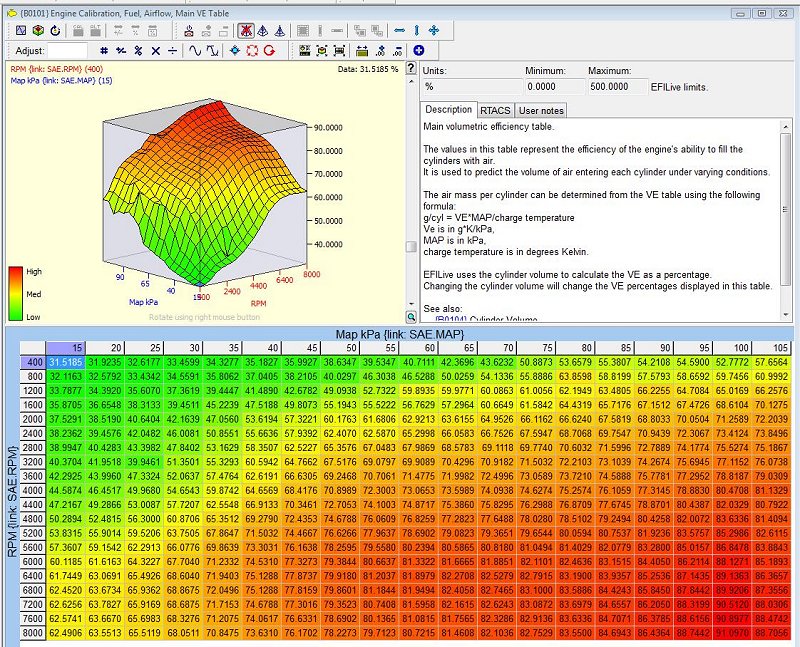Click the red circular arrow icon
The image size is (800, 647).
269,51
